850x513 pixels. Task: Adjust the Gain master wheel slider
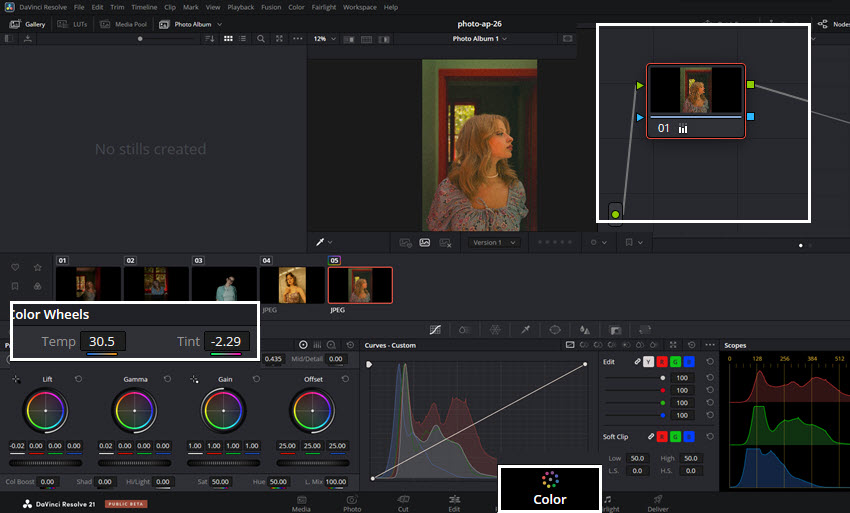[223, 463]
